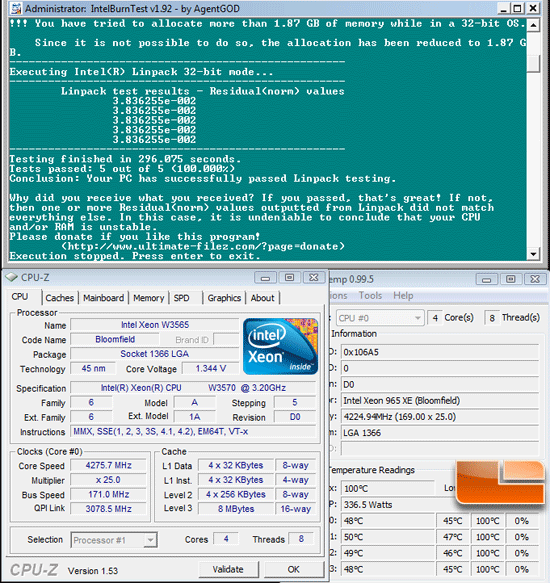Open the Help menu
Screen dimensions: 550x583
tap(403, 296)
